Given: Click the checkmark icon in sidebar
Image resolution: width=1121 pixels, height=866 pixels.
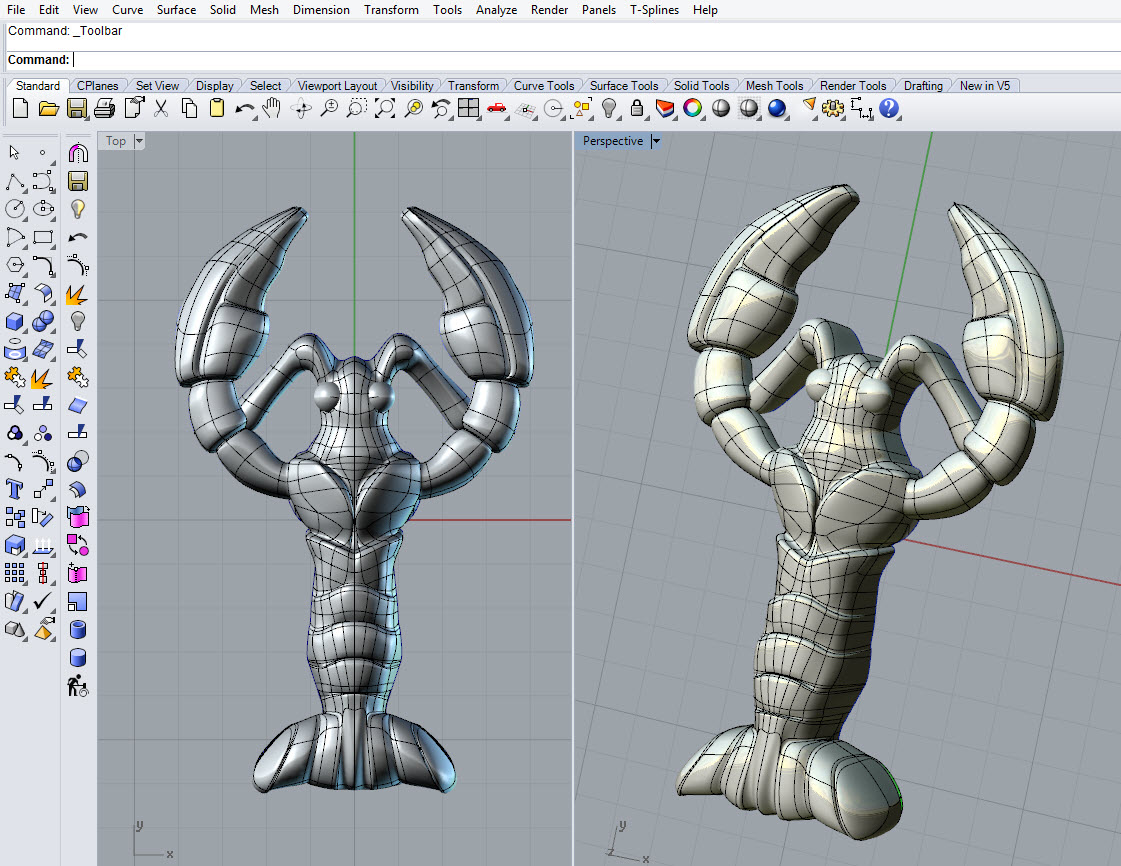Looking at the screenshot, I should click(x=43, y=601).
